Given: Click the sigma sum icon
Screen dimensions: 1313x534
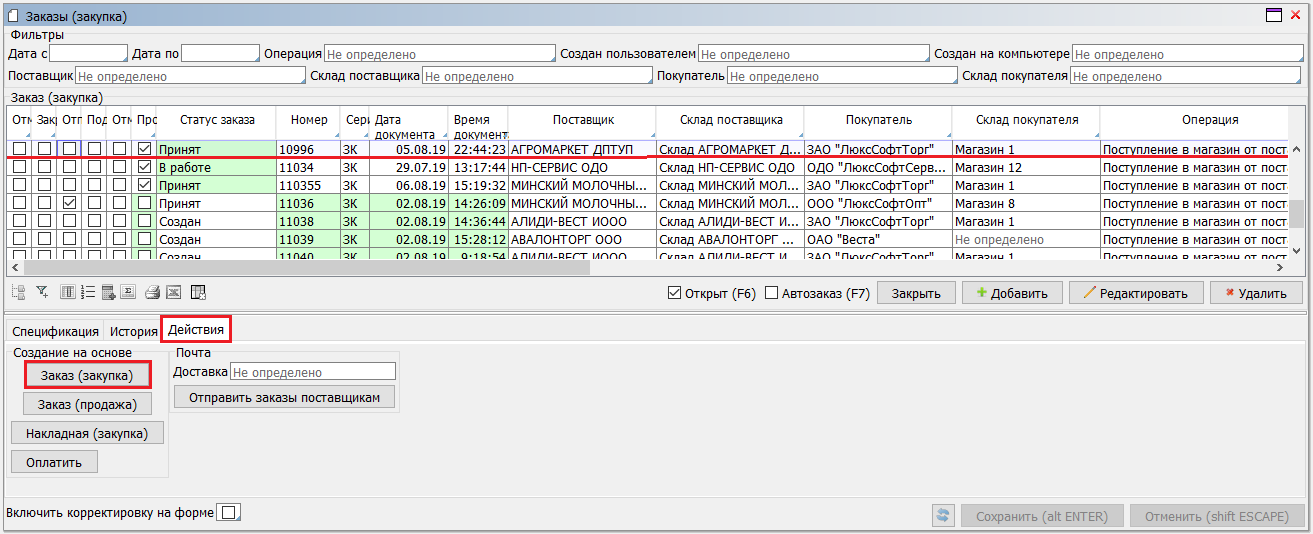Looking at the screenshot, I should pos(128,292).
